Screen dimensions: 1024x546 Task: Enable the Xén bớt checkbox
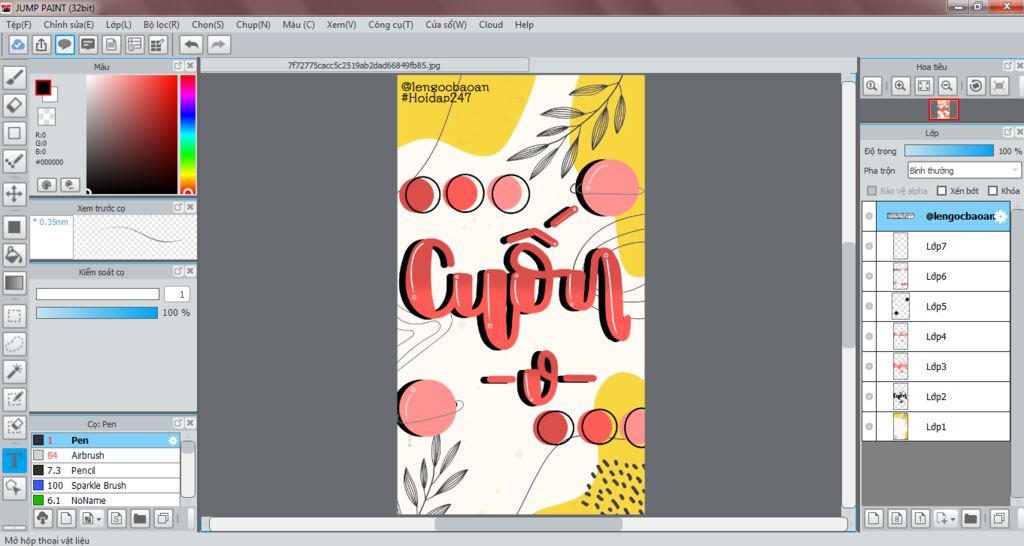[942, 191]
